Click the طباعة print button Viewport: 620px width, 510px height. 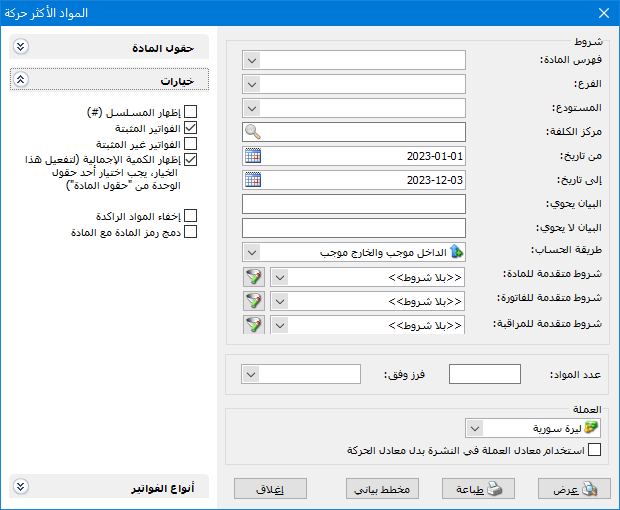click(x=478, y=489)
